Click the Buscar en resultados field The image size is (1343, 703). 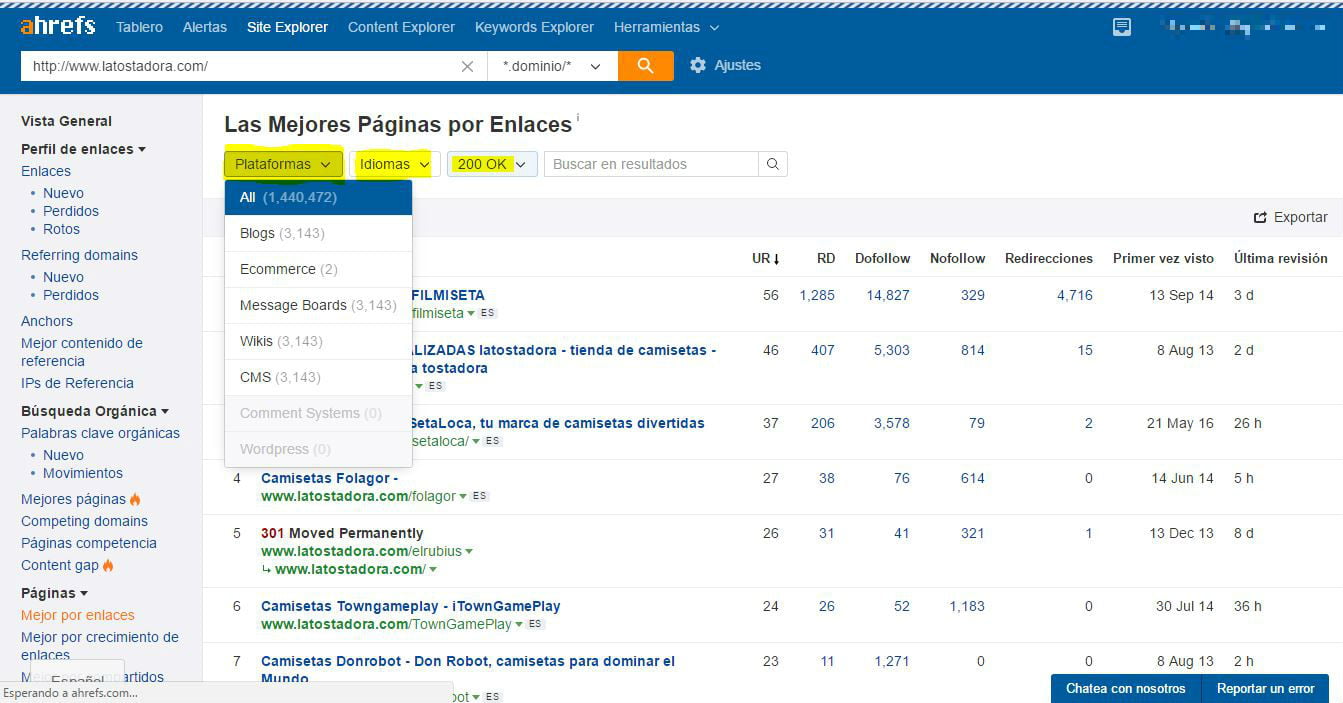[x=651, y=164]
